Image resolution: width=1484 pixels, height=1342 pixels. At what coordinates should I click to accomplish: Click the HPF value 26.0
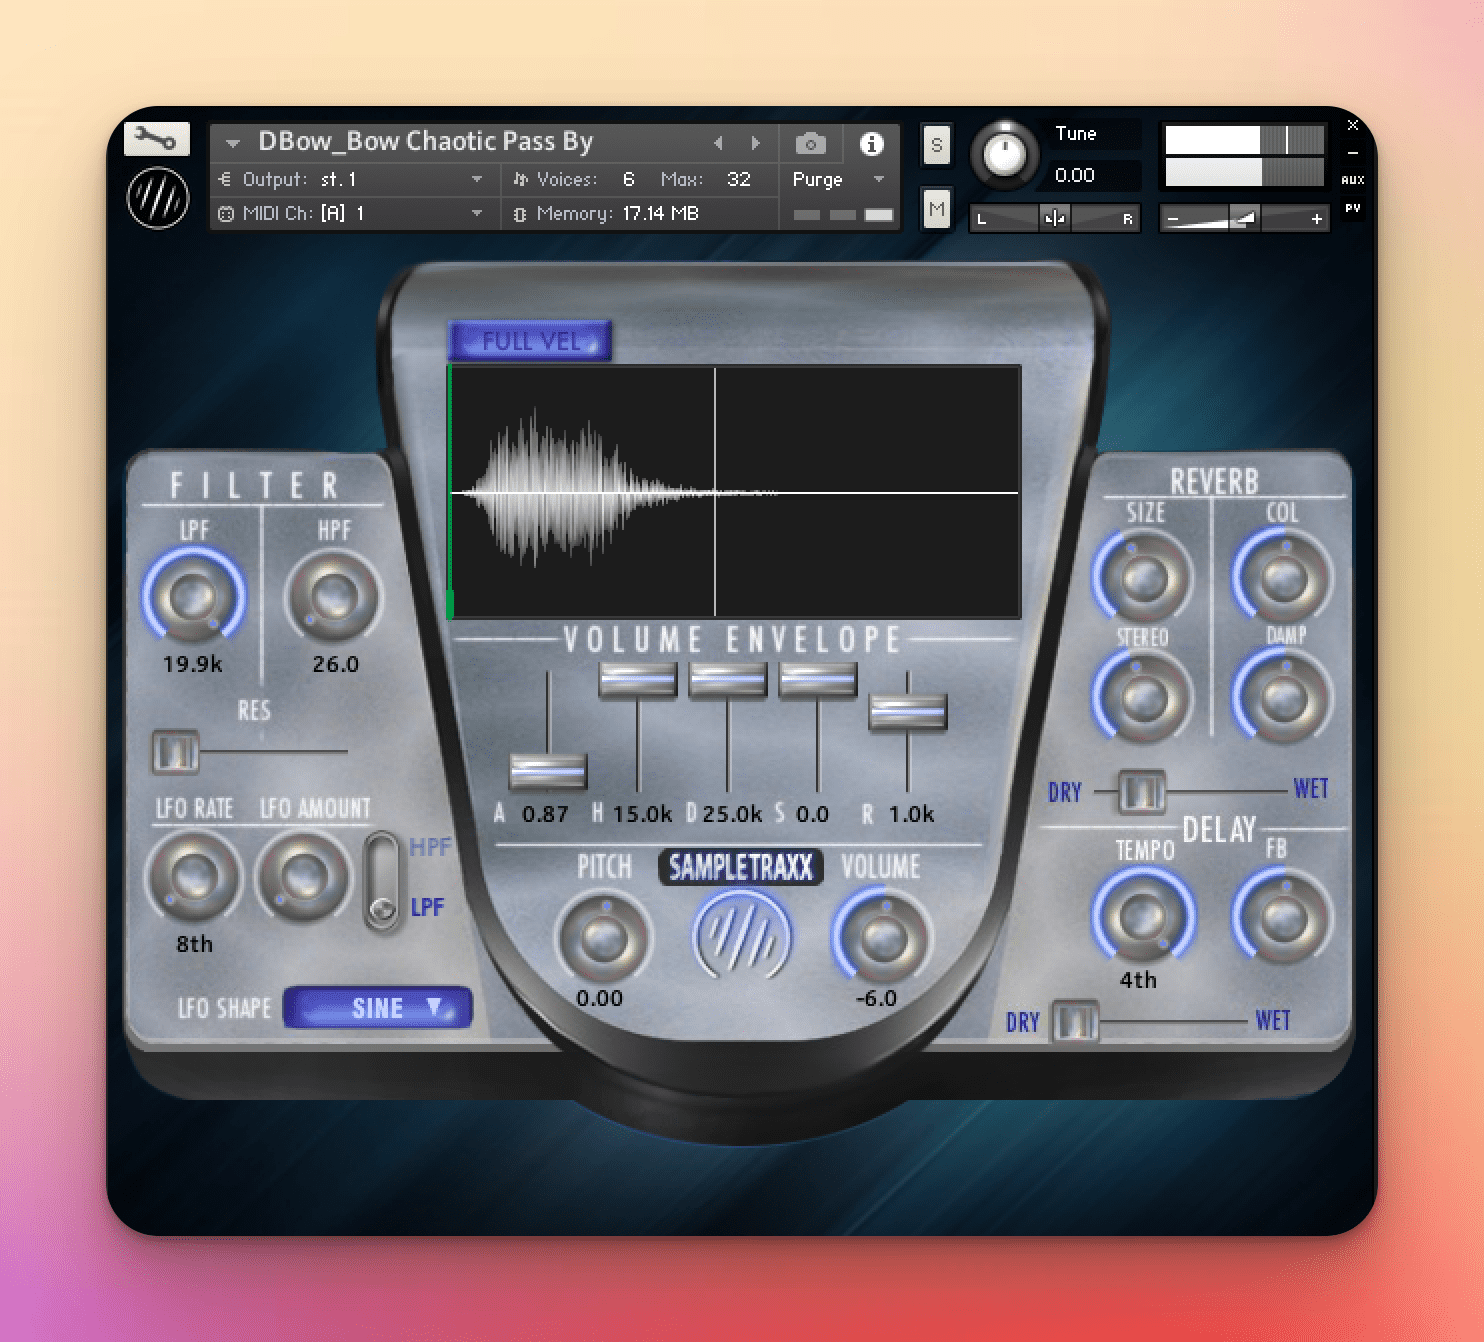335,664
